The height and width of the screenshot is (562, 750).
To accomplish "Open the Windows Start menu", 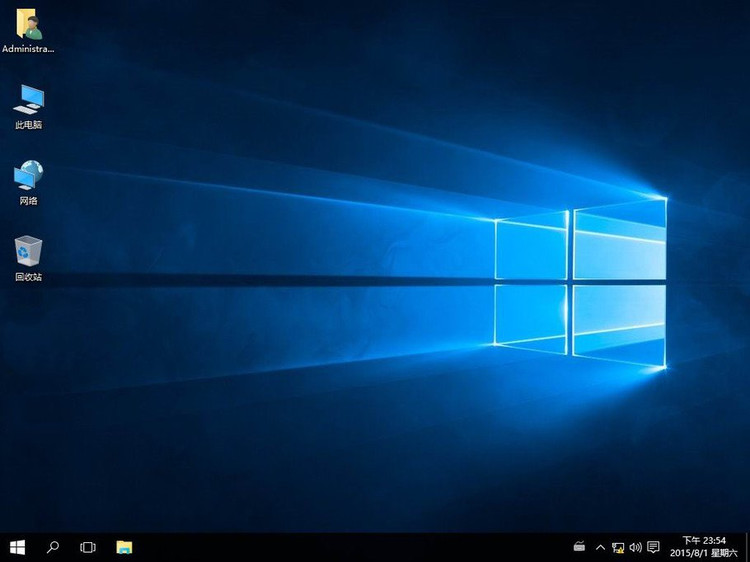I will click(18, 547).
